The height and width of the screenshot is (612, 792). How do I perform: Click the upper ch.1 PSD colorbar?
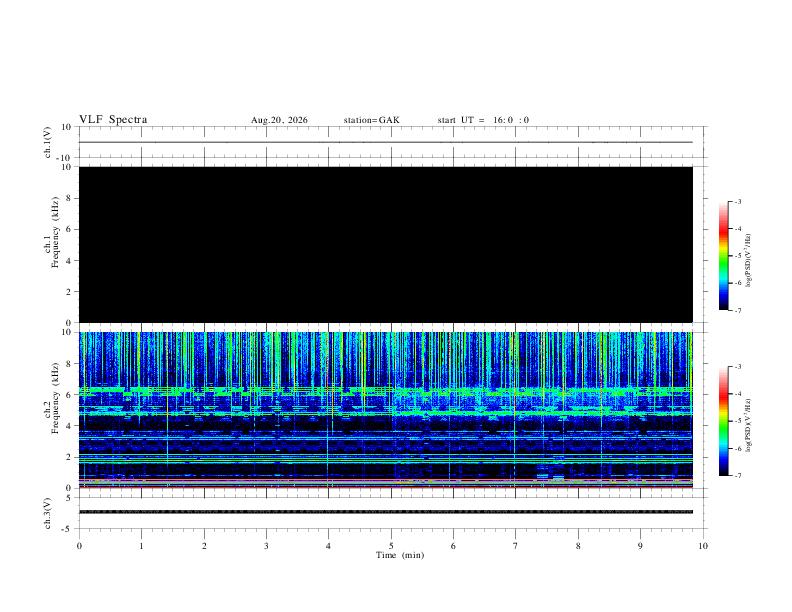[724, 256]
